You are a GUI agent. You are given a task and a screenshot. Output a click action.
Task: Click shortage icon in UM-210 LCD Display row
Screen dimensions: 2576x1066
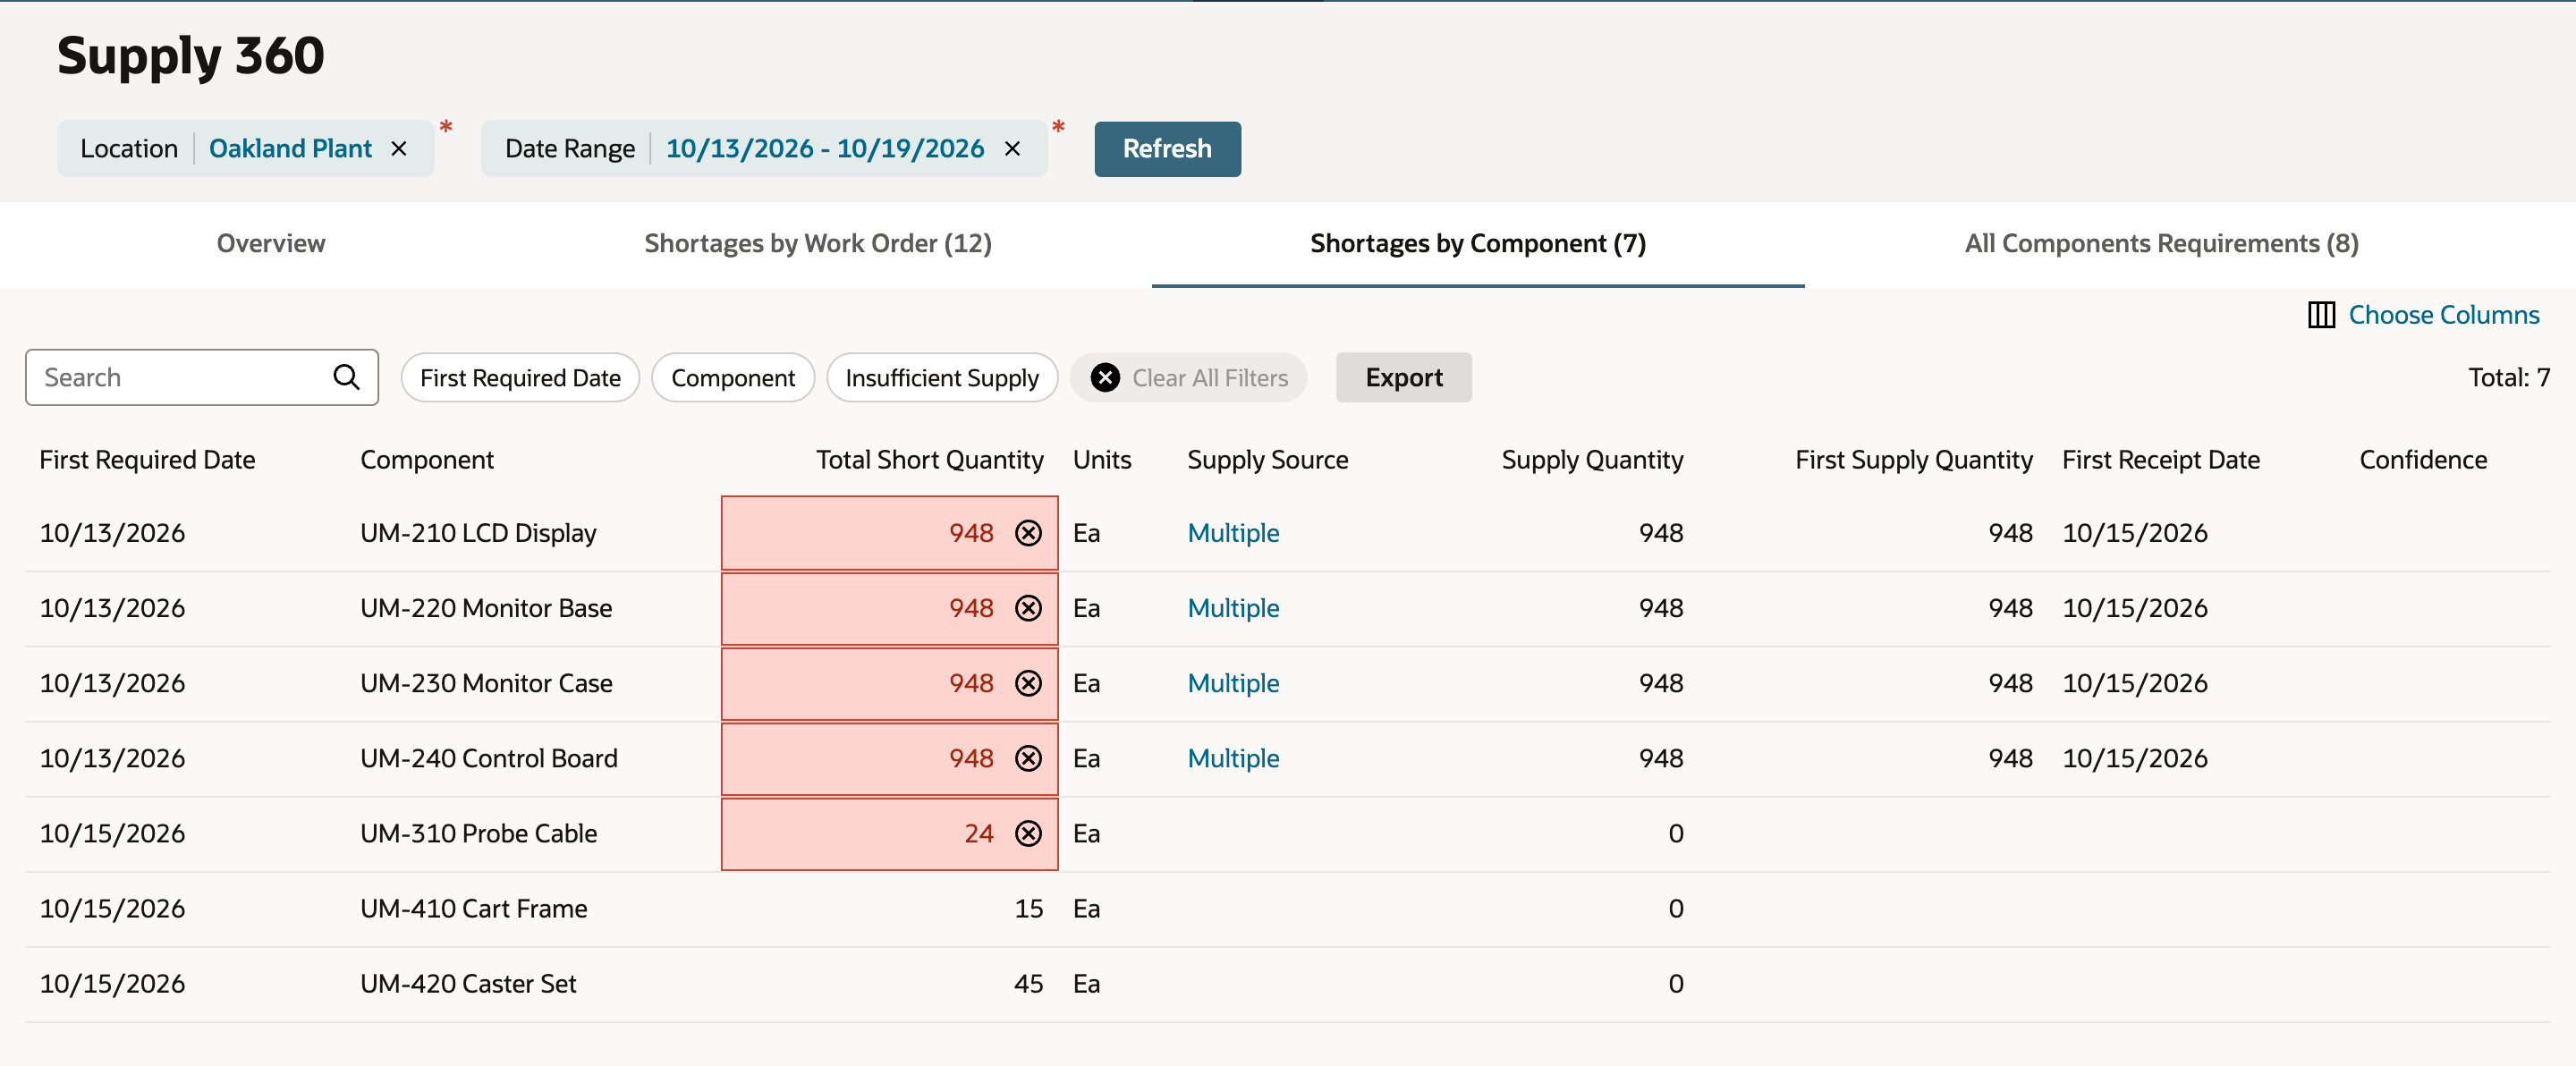pos(1028,533)
